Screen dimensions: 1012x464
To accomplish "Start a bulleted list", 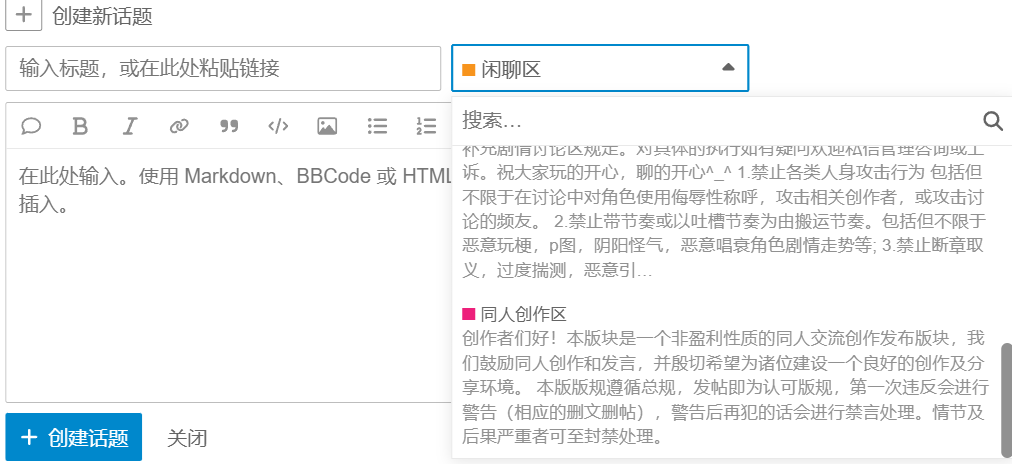I will pyautogui.click(x=377, y=126).
